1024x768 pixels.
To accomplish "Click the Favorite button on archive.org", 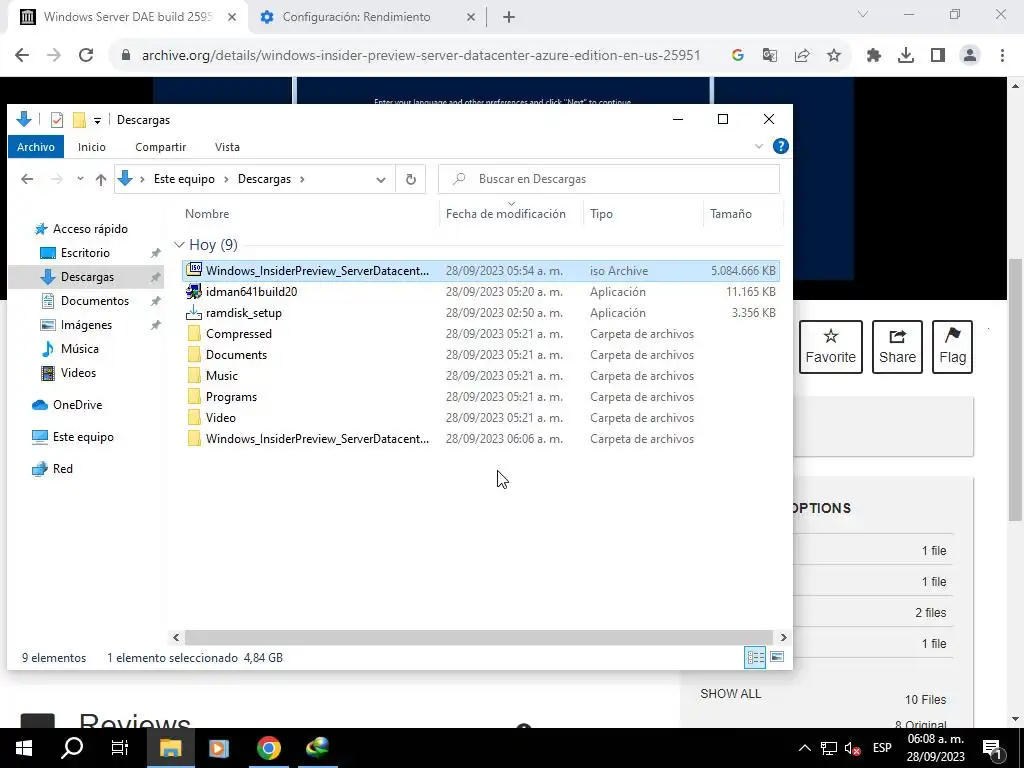I will pyautogui.click(x=831, y=347).
